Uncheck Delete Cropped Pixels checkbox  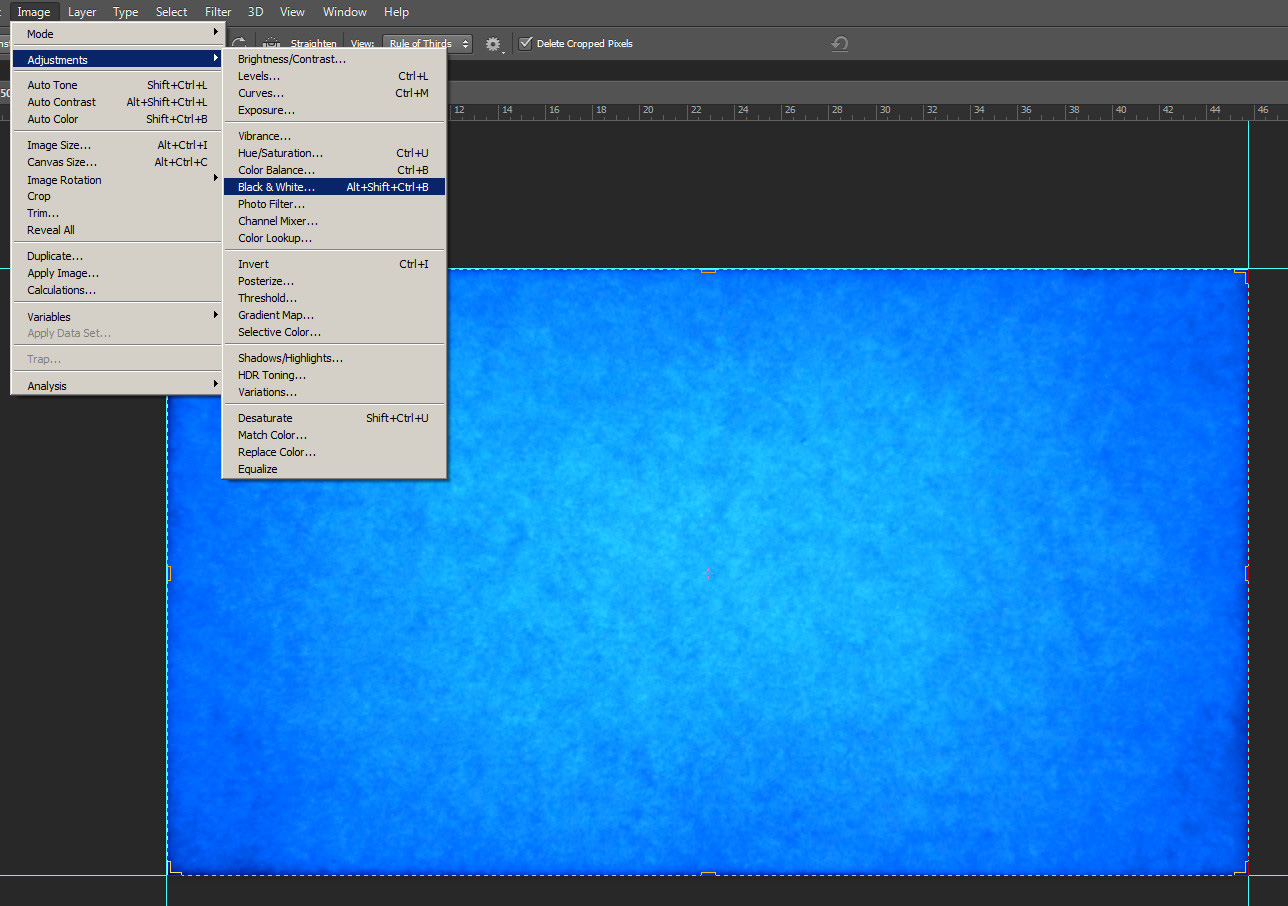point(526,44)
